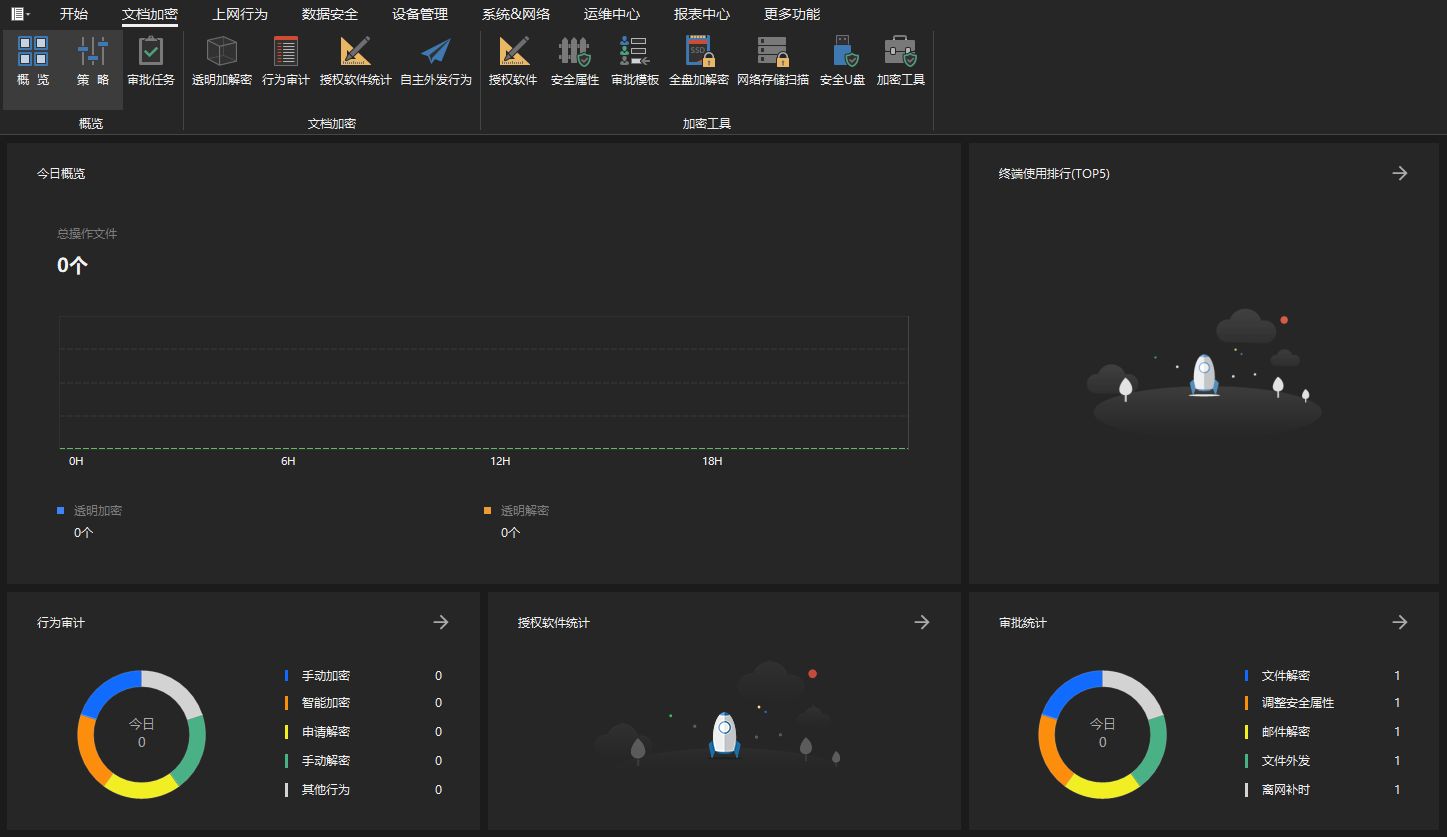The image size is (1447, 837).
Task: Click the 6H axis label on chart
Action: 288,461
